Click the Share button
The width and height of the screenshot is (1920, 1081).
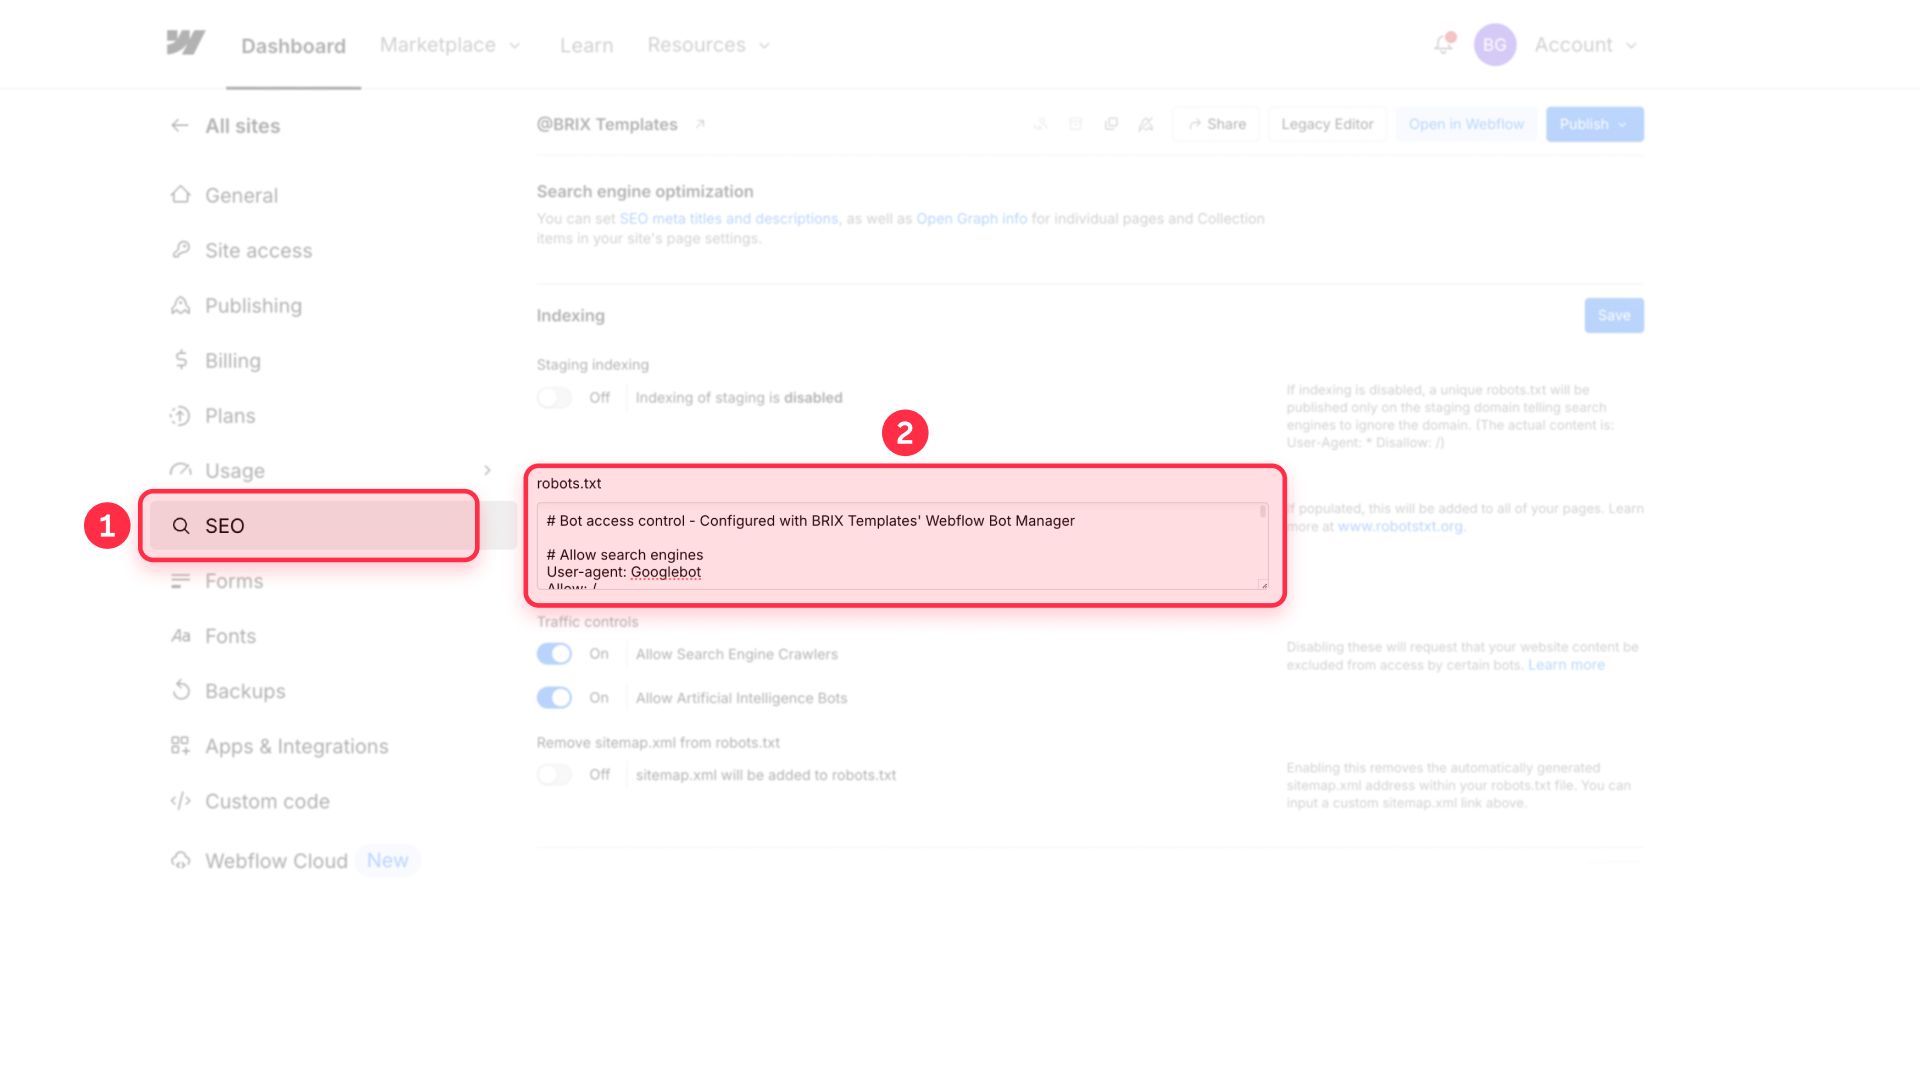click(1216, 124)
